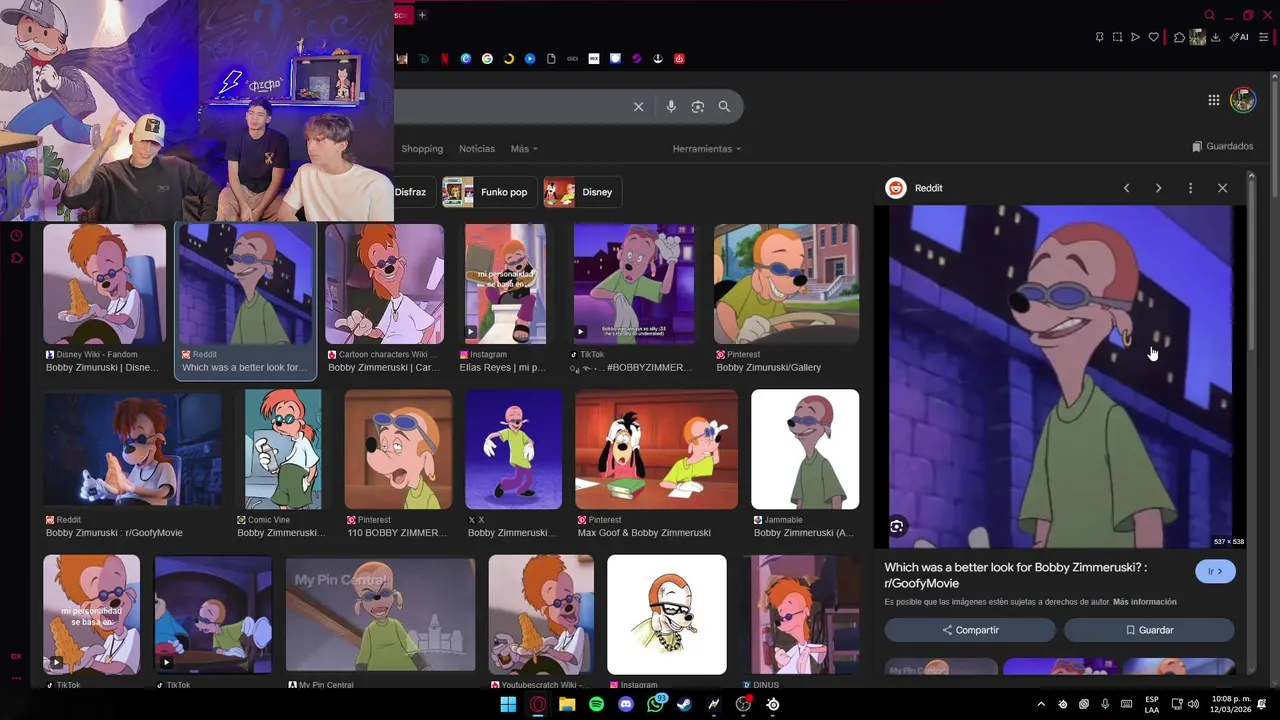This screenshot has width=1280, height=720.
Task: Open the large Bobby preview image
Action: 1060,377
